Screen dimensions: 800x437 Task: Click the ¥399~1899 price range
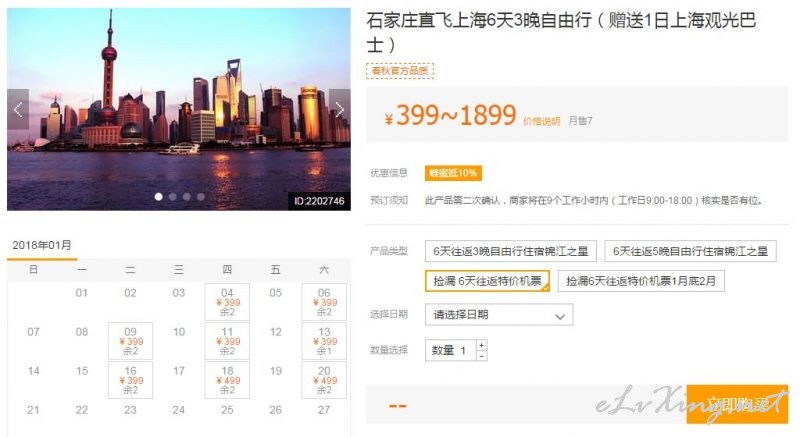click(450, 115)
